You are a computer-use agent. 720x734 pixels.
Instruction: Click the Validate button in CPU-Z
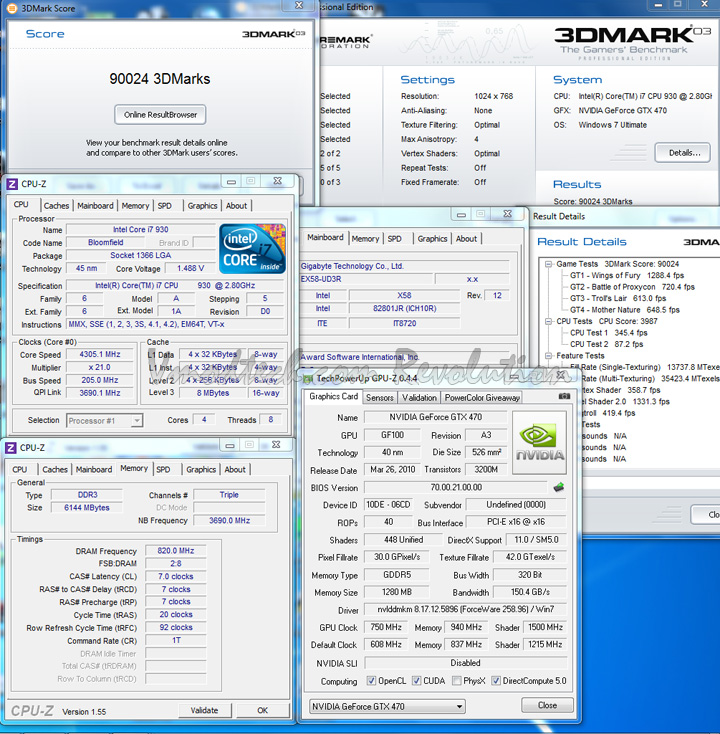(205, 710)
